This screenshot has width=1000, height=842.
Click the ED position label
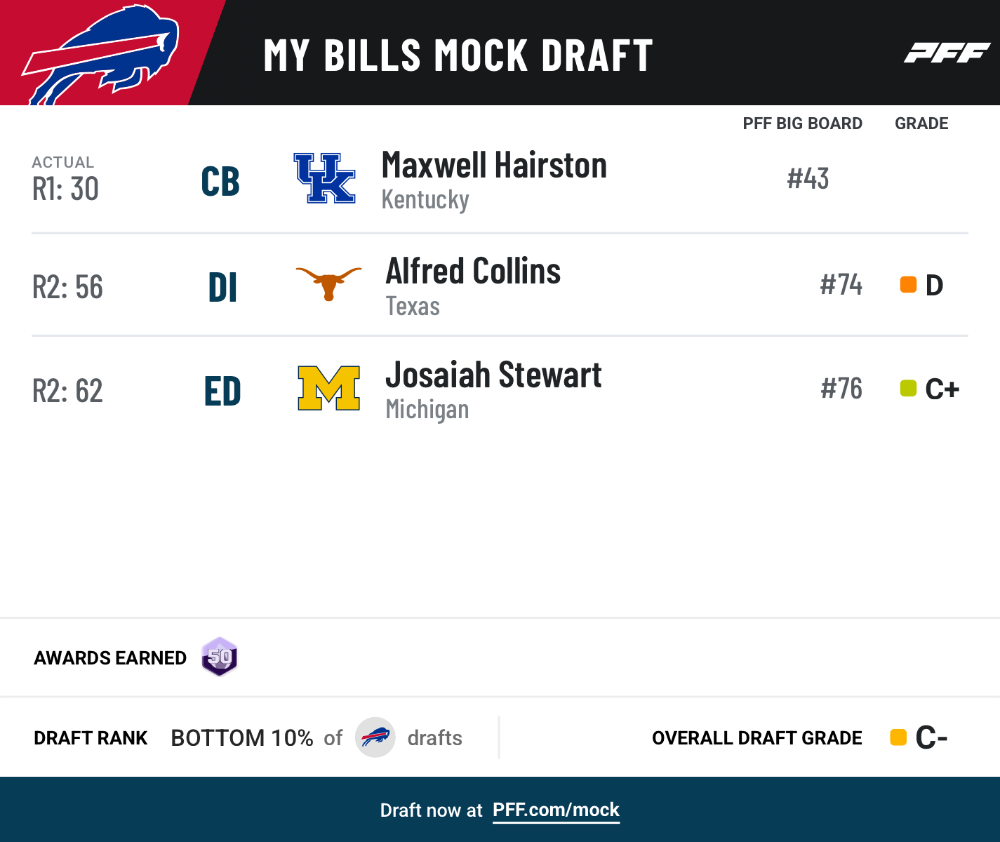(x=223, y=391)
